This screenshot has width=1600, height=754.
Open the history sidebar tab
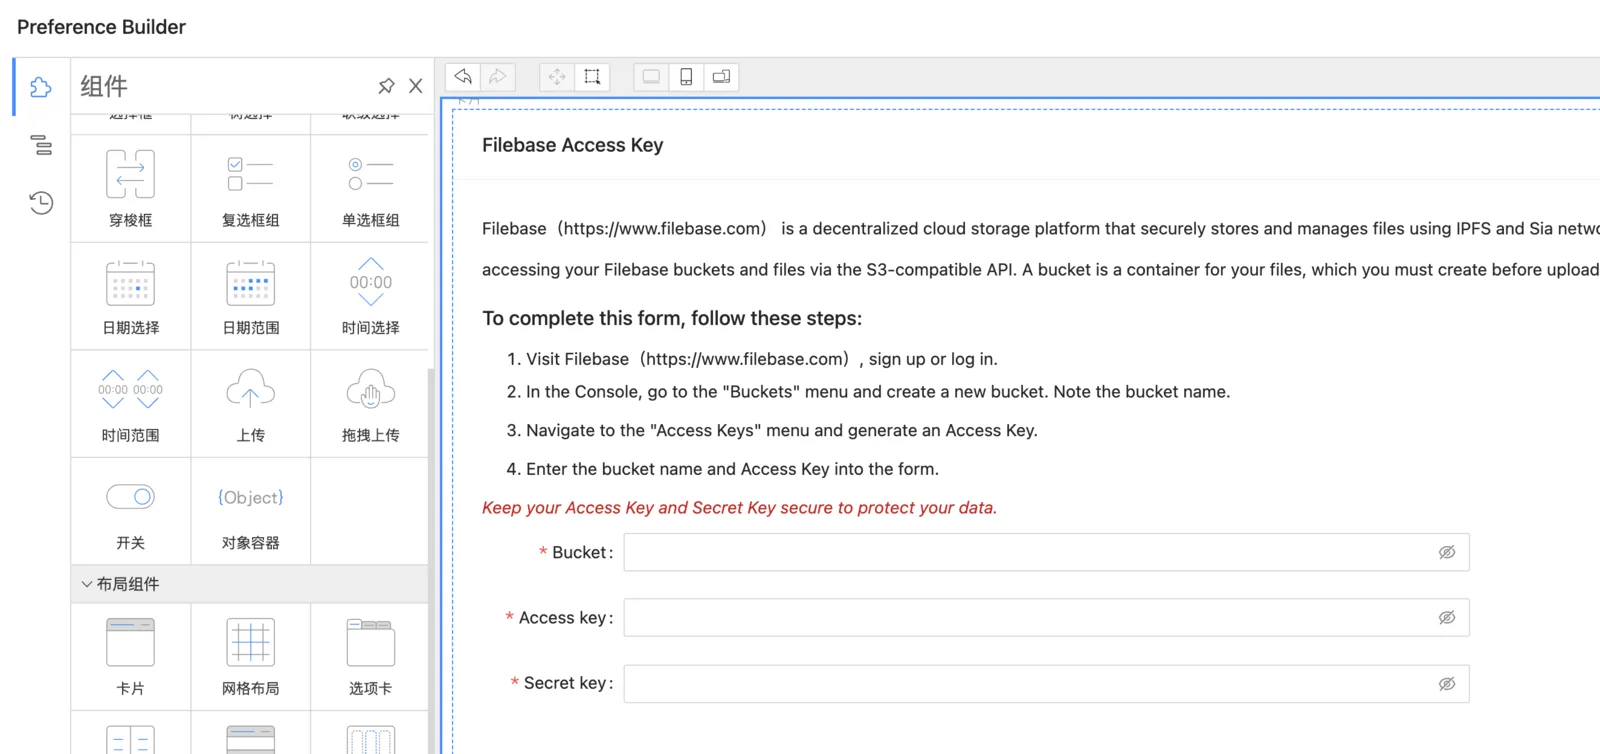(41, 203)
